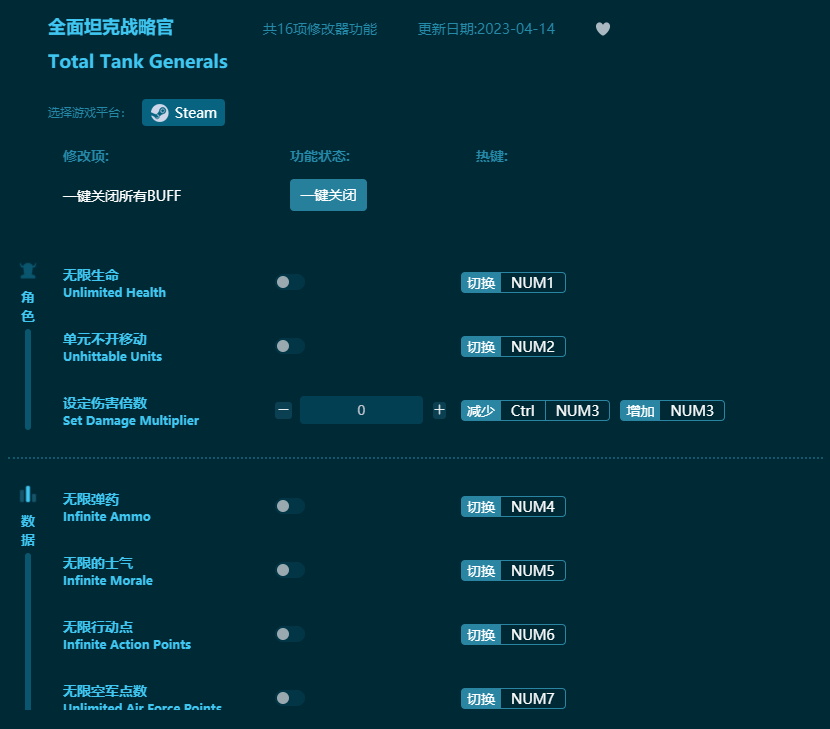Viewport: 830px width, 729px height.
Task: Click the damage multiplier value field
Action: click(361, 410)
